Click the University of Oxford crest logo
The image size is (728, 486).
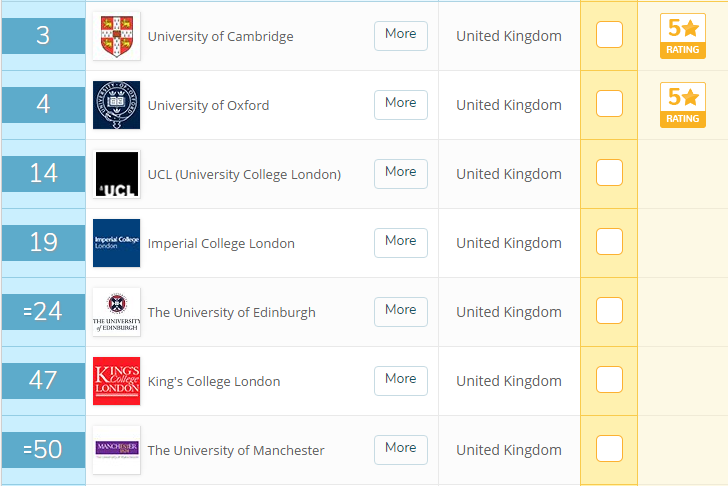pos(116,105)
